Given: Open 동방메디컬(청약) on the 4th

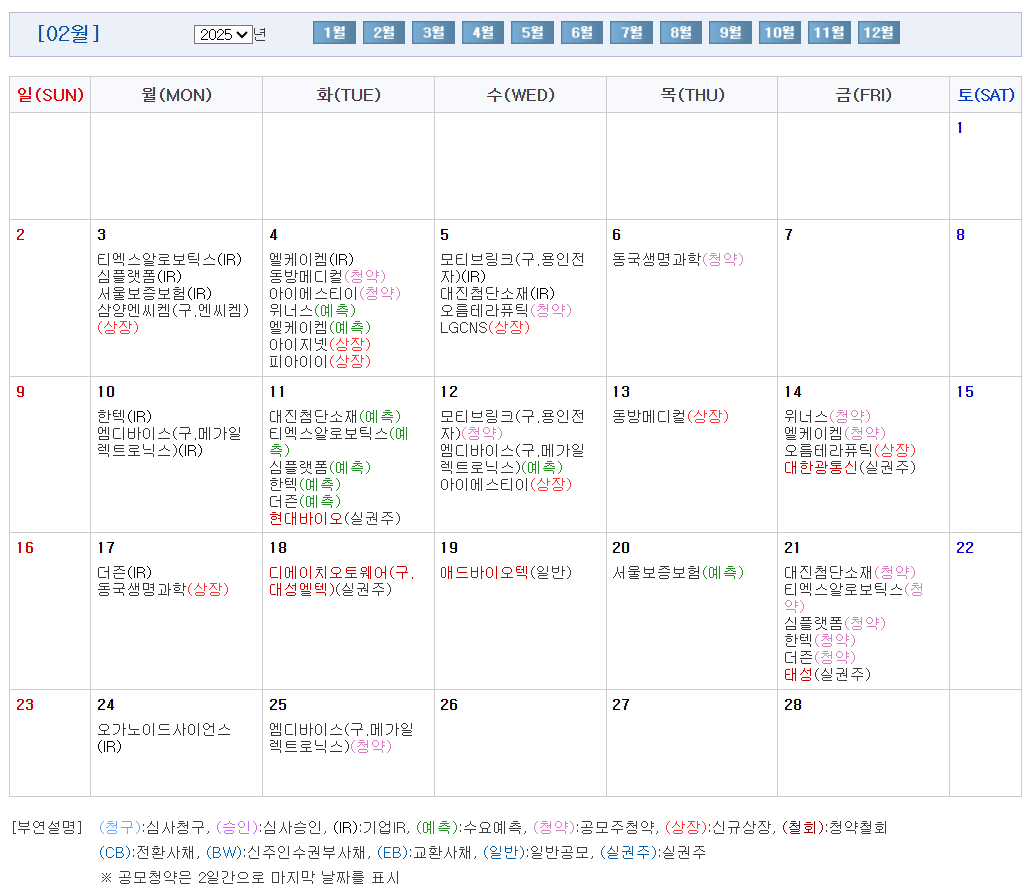Looking at the screenshot, I should tap(327, 276).
